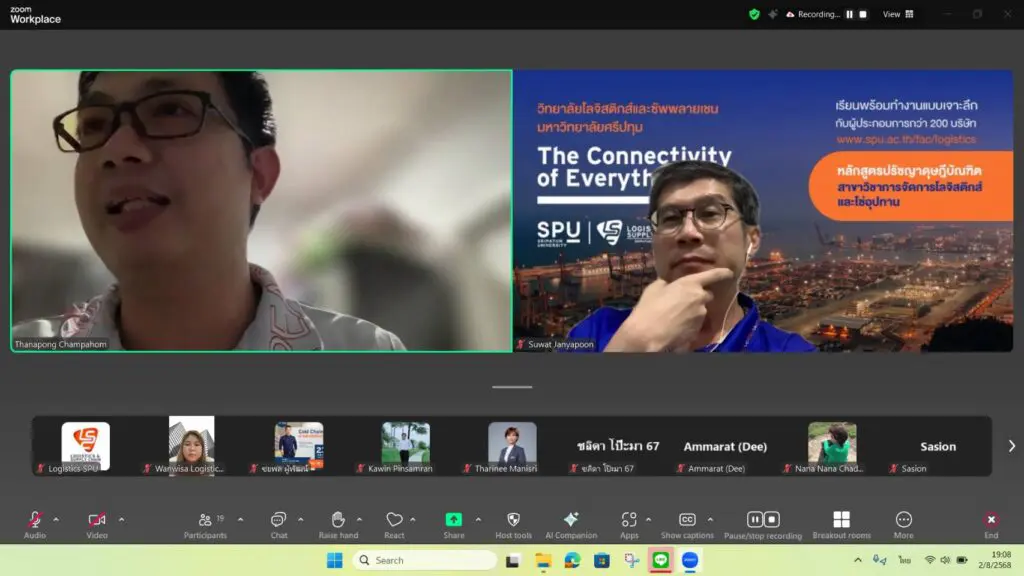Show next page of participant thumbnails
The width and height of the screenshot is (1024, 576).
(x=1012, y=446)
